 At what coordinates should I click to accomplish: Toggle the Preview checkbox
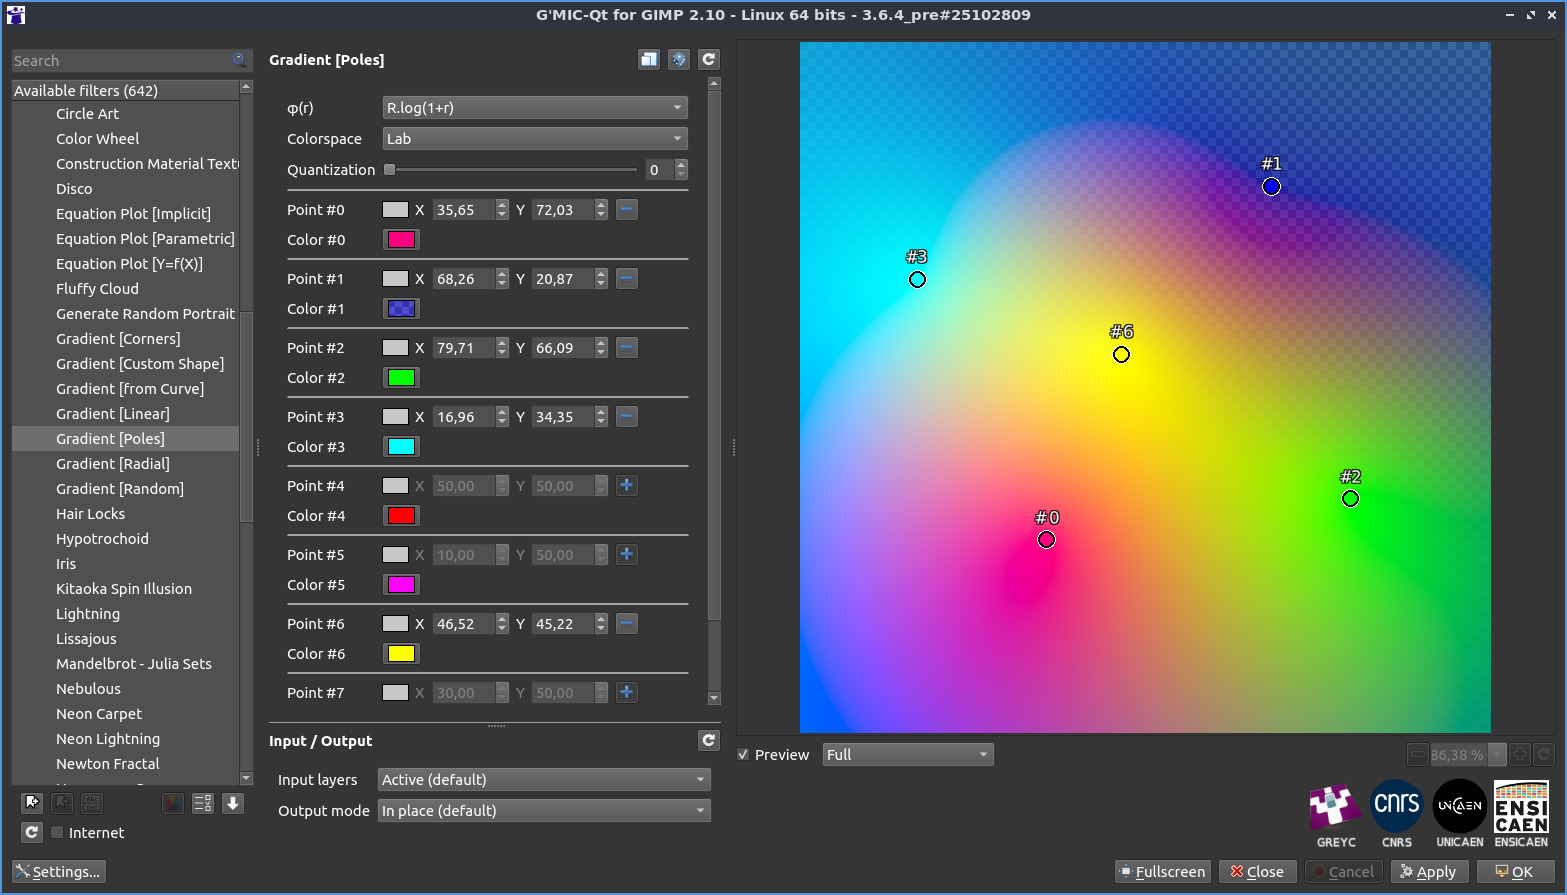tap(743, 755)
